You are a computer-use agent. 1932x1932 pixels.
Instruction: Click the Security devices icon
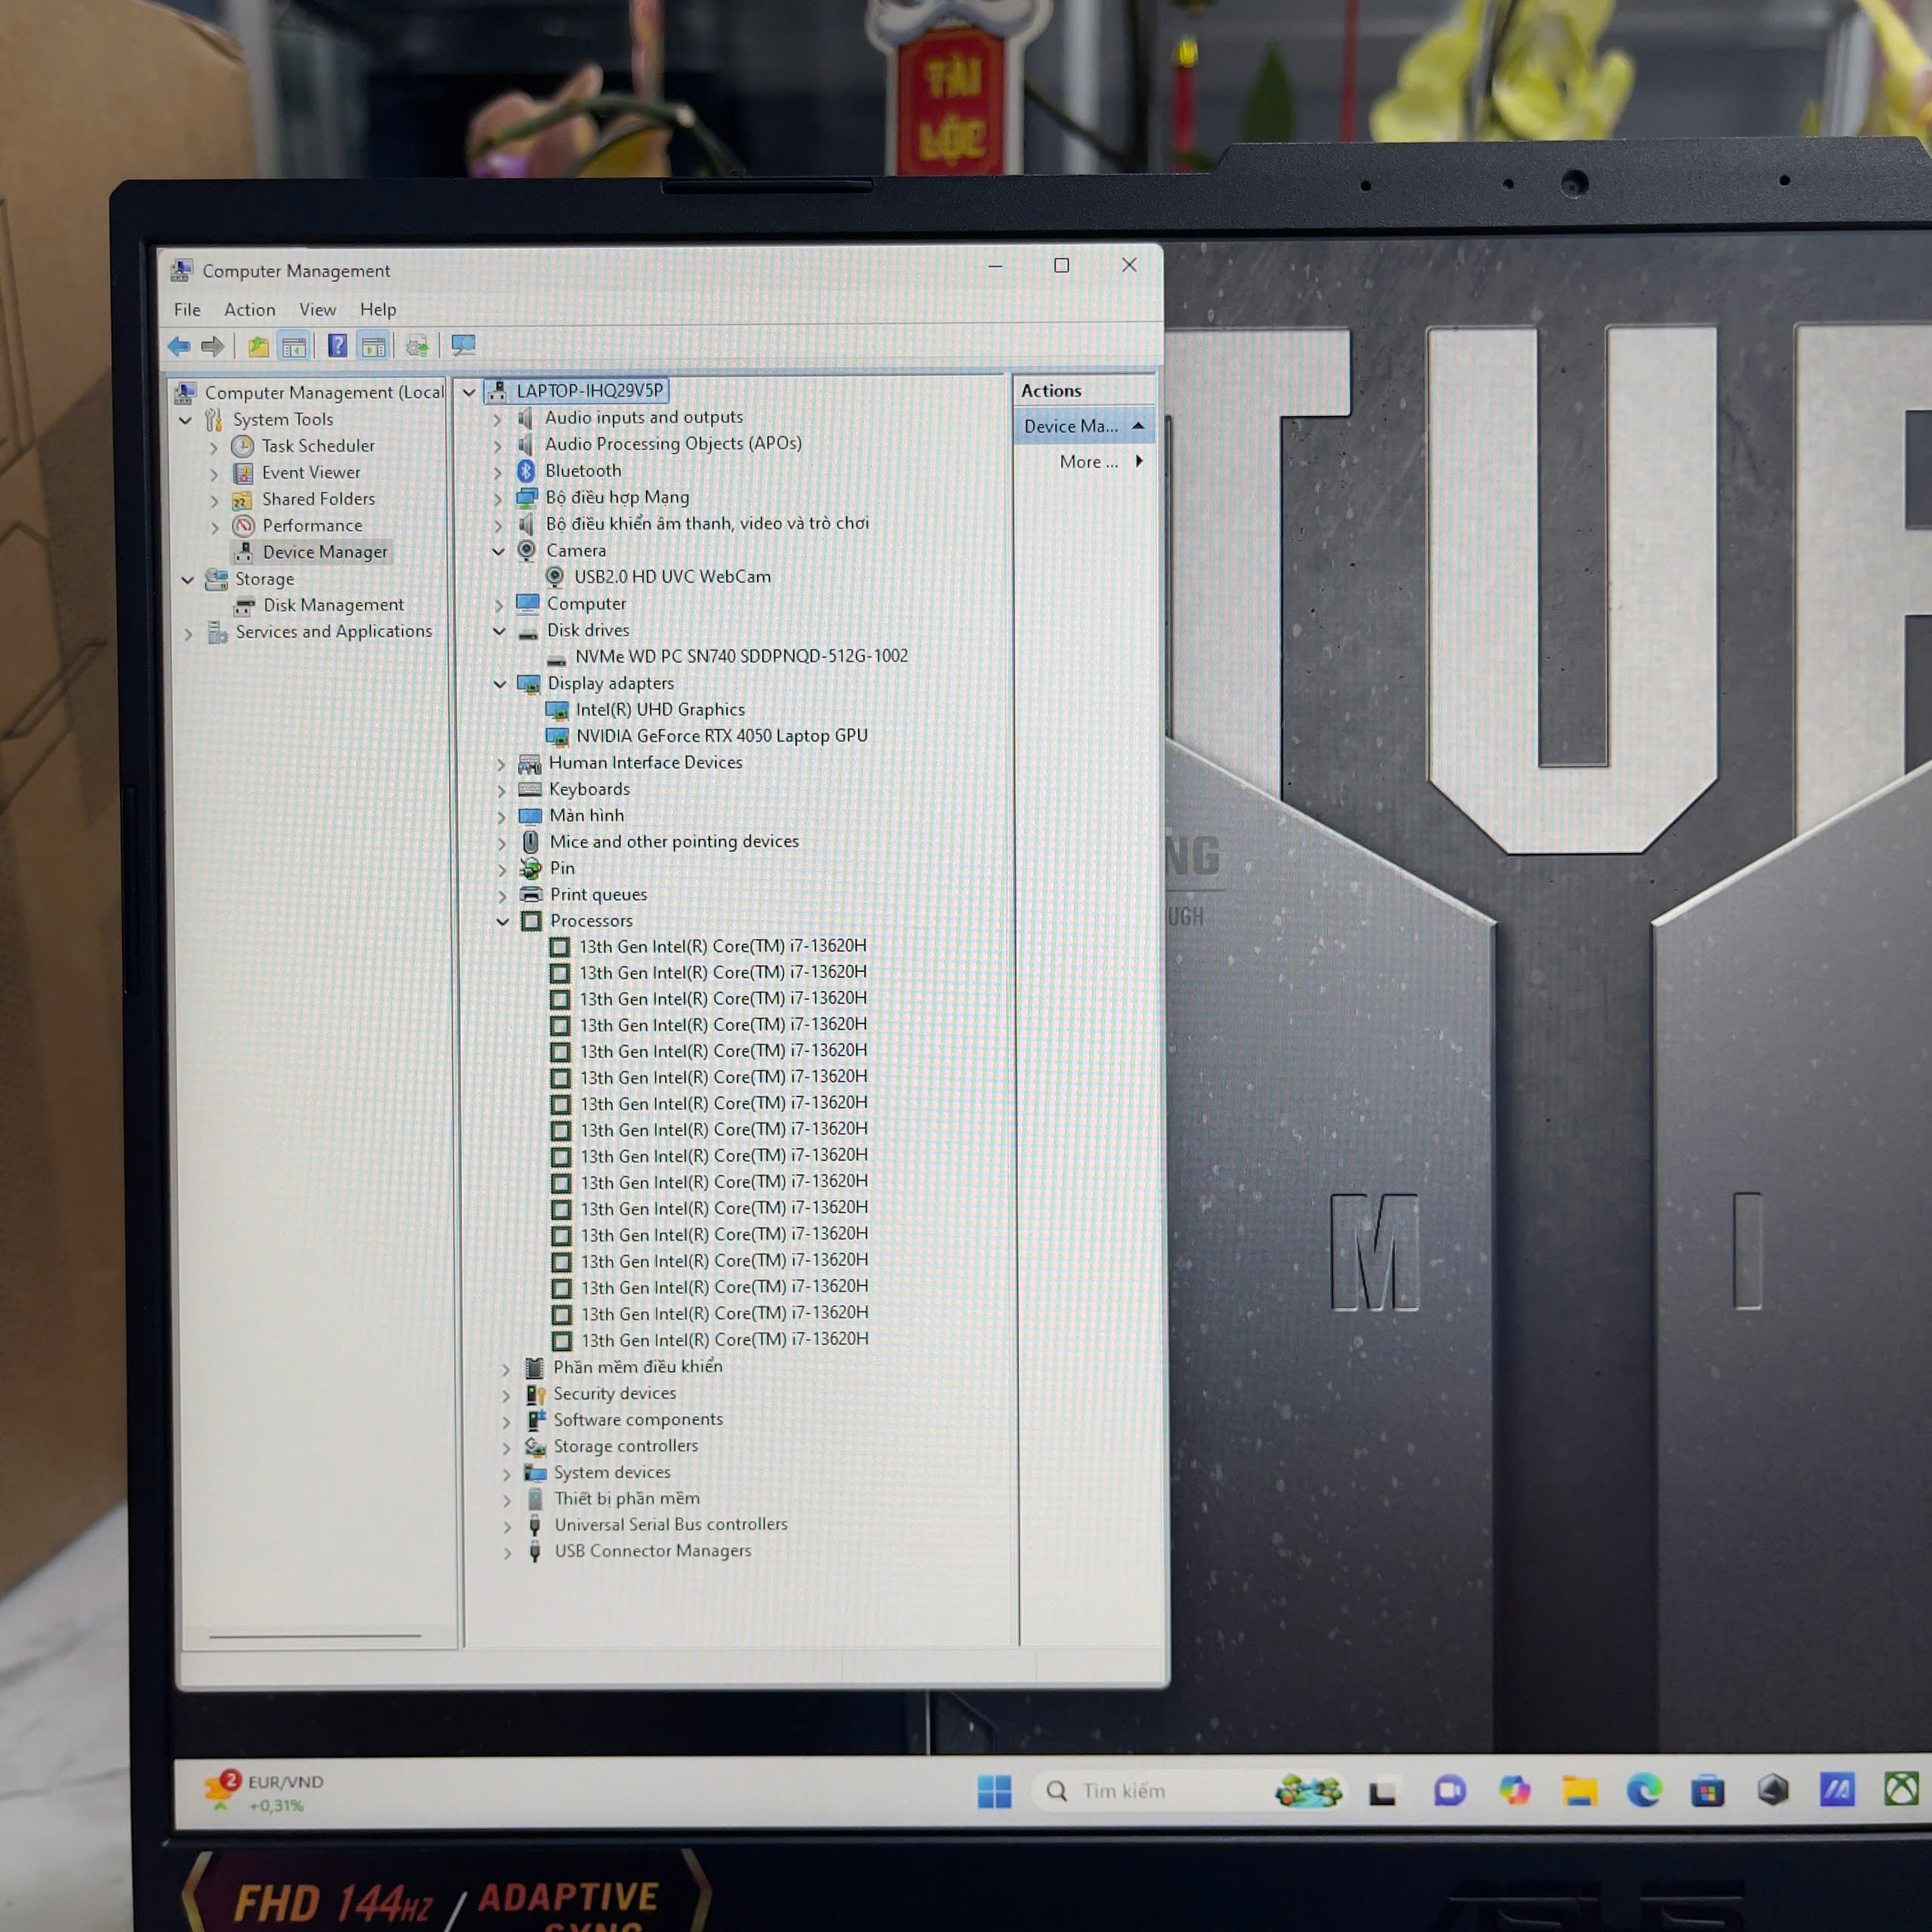pyautogui.click(x=535, y=1395)
